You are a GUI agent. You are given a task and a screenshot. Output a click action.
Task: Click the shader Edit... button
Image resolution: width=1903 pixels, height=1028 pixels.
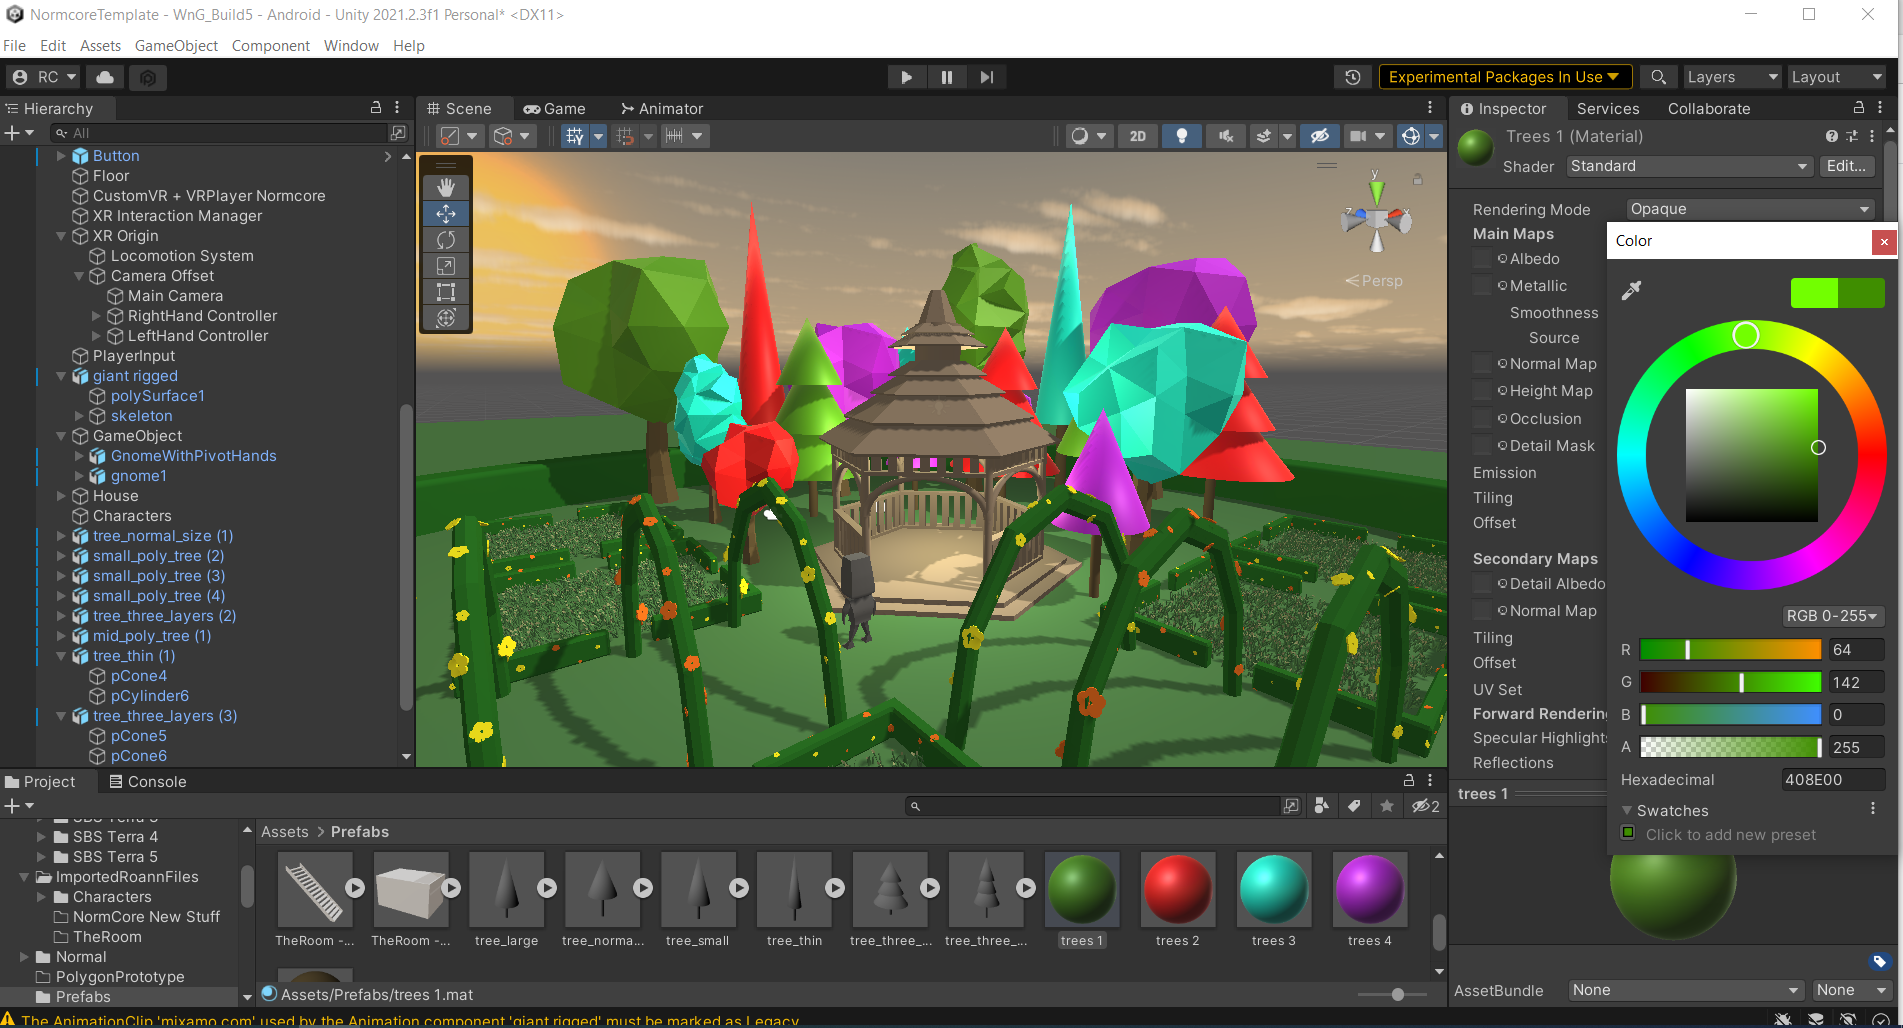[x=1845, y=166]
